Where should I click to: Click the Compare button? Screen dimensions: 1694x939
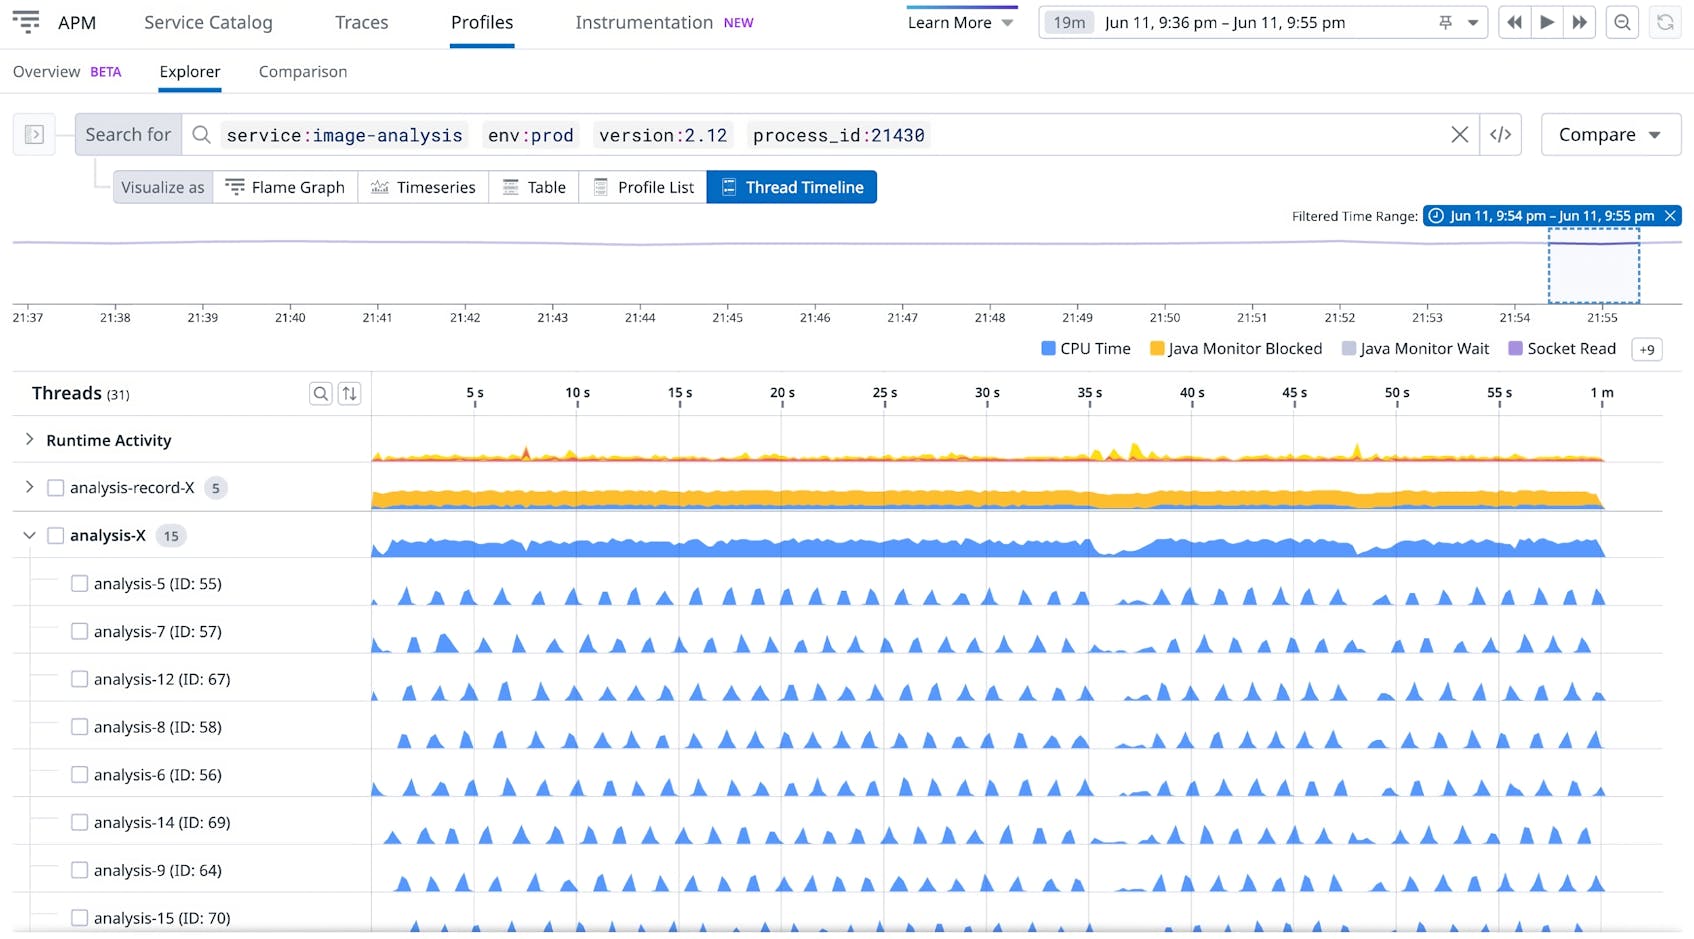coord(1609,134)
